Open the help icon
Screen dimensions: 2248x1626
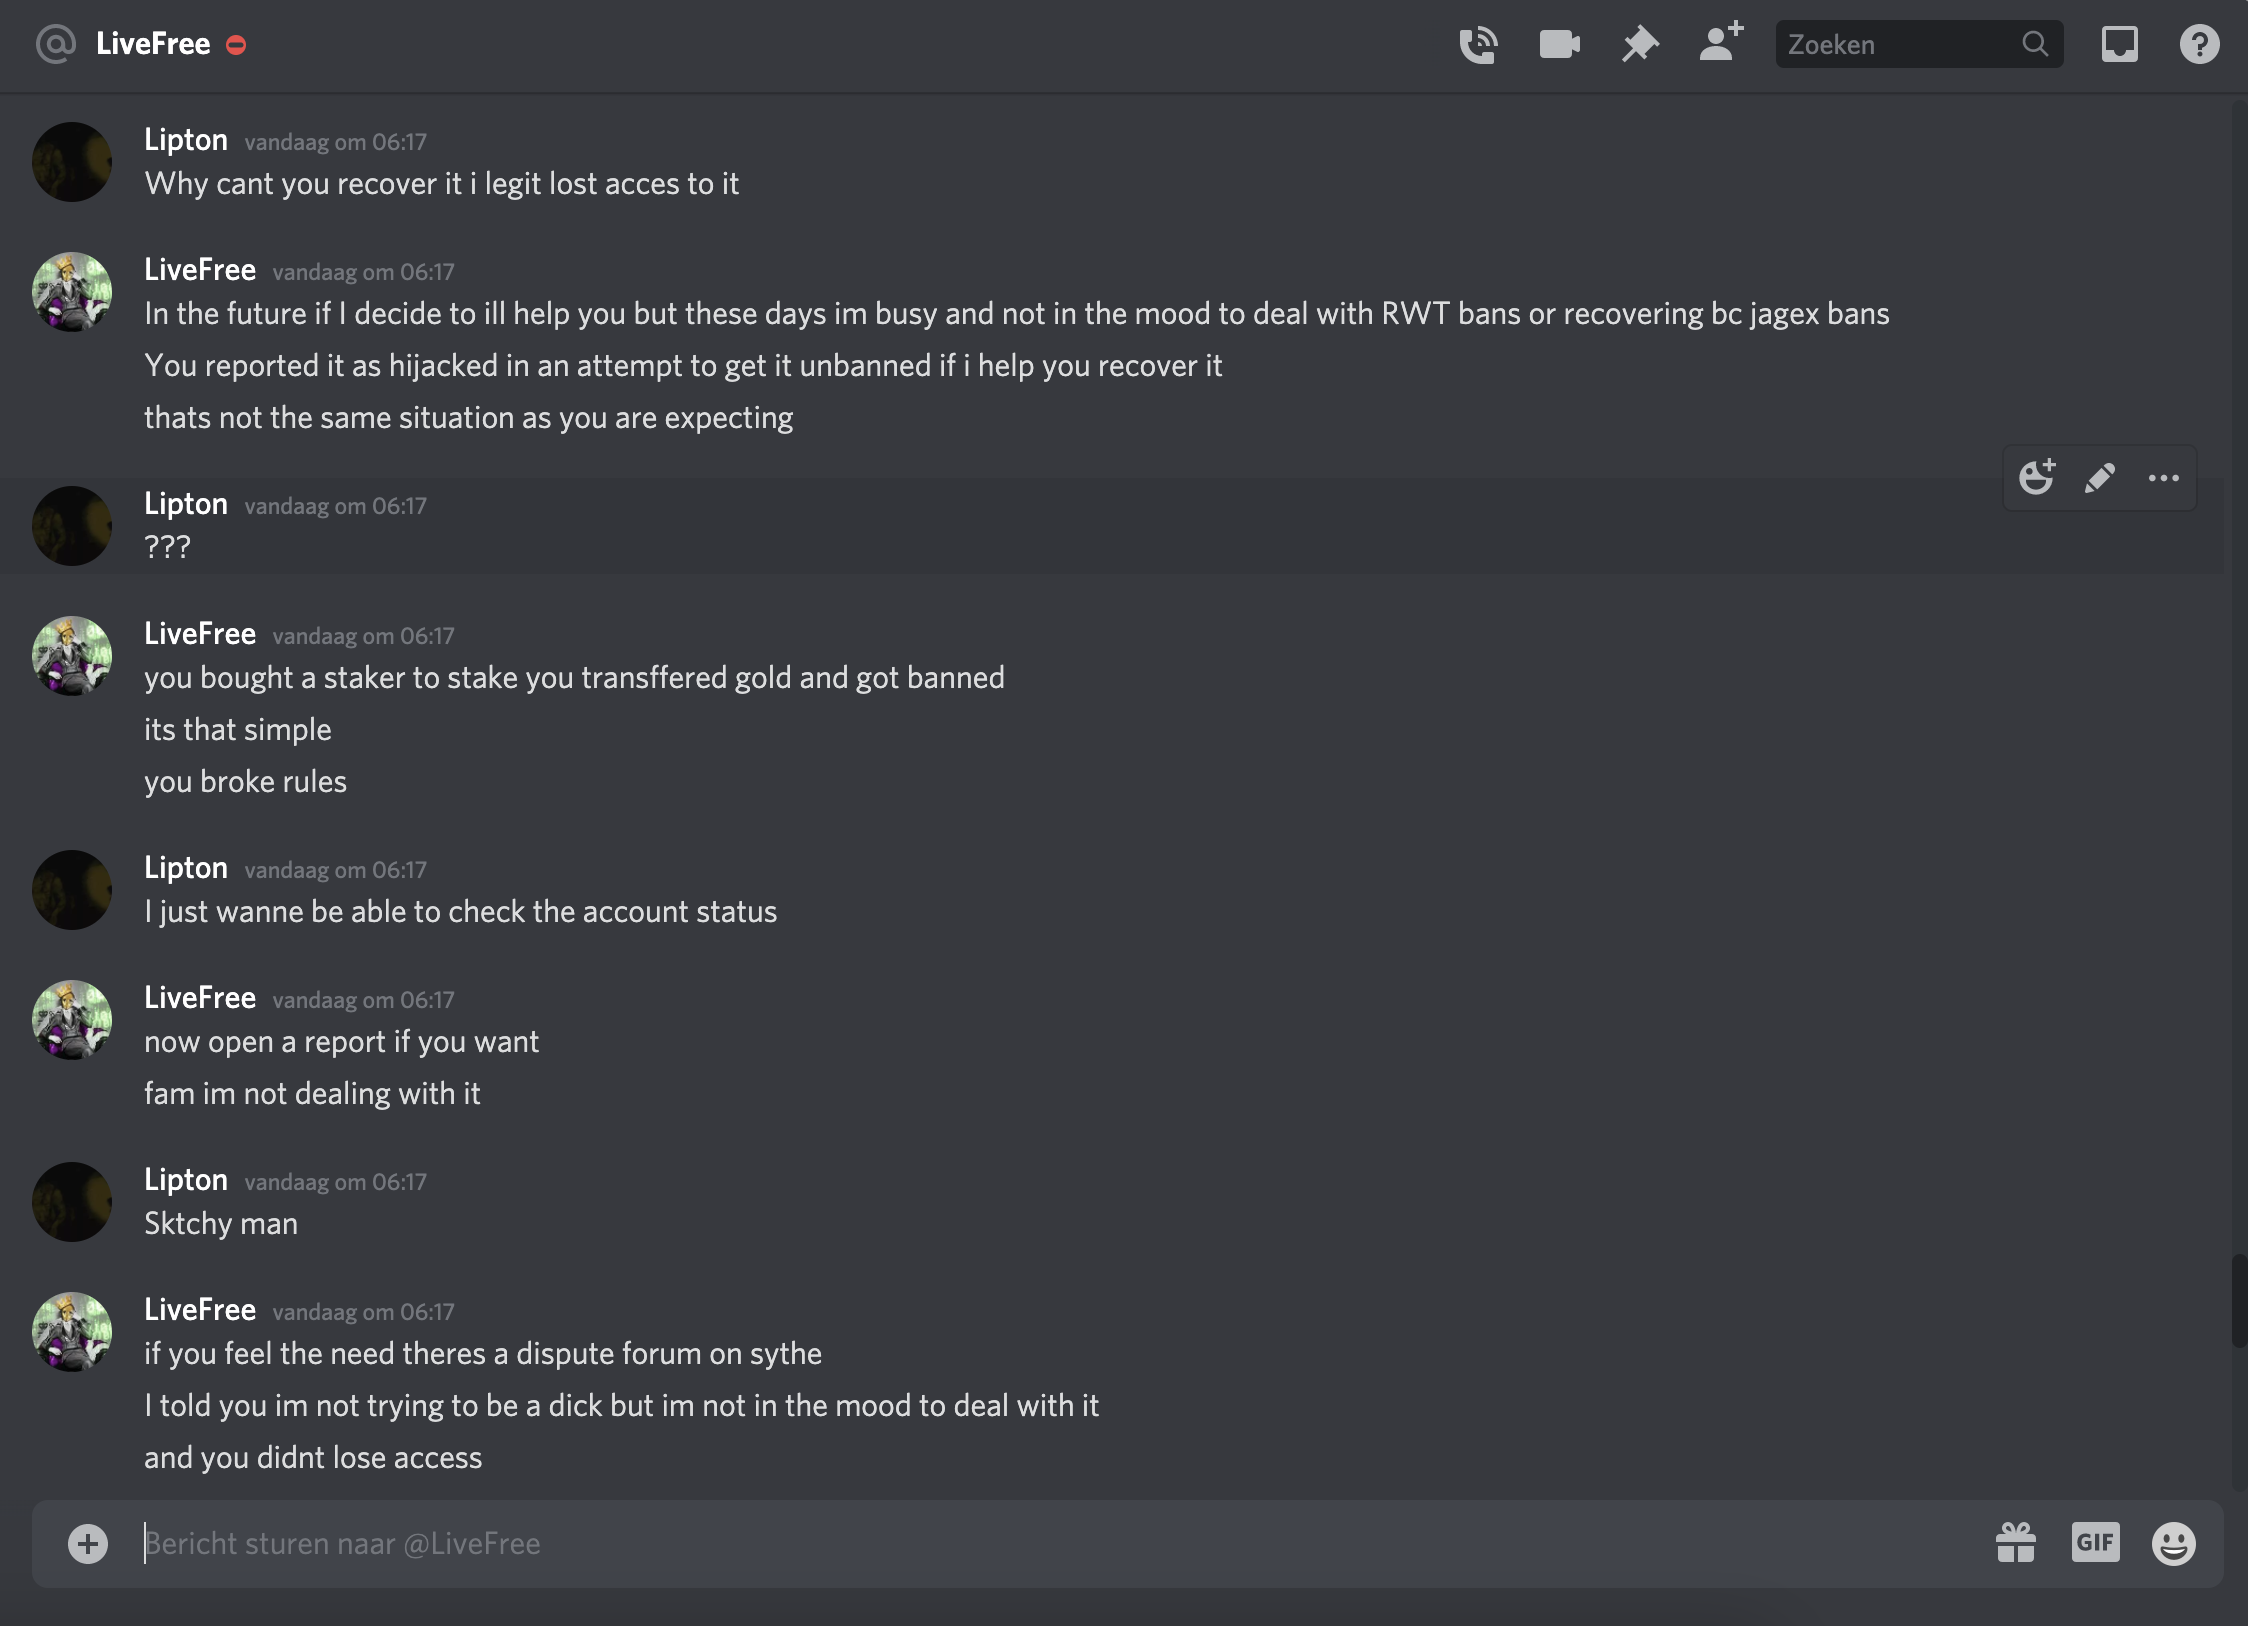(2199, 45)
